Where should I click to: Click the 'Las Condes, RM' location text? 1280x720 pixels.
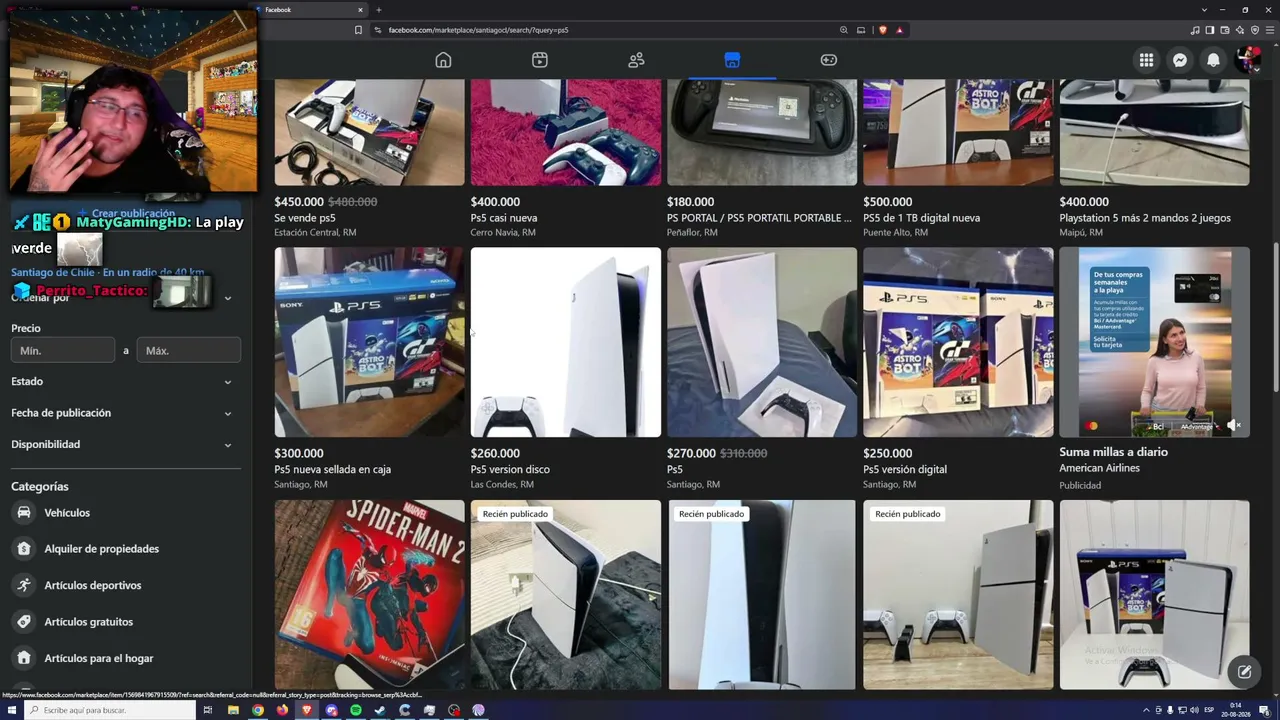(x=502, y=485)
